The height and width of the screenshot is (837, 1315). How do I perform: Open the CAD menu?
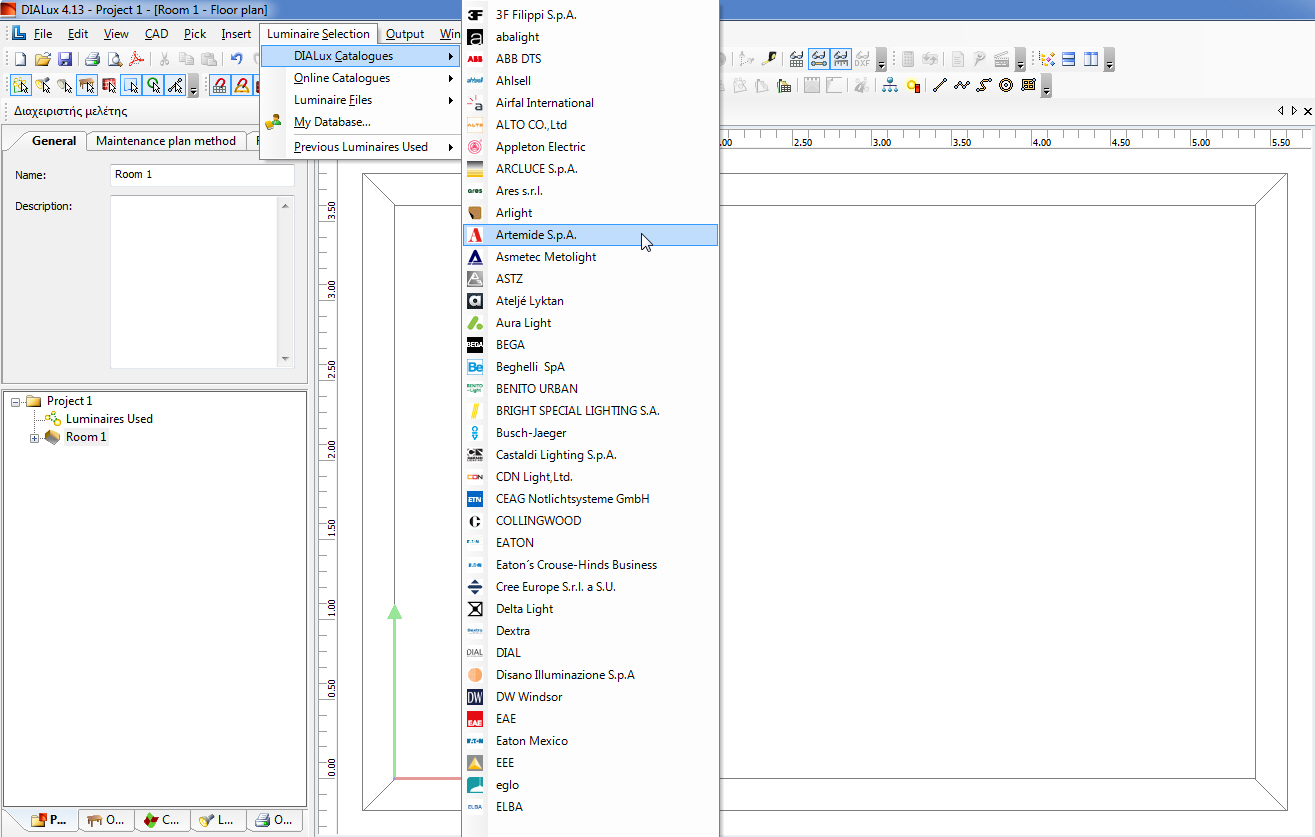pos(157,34)
